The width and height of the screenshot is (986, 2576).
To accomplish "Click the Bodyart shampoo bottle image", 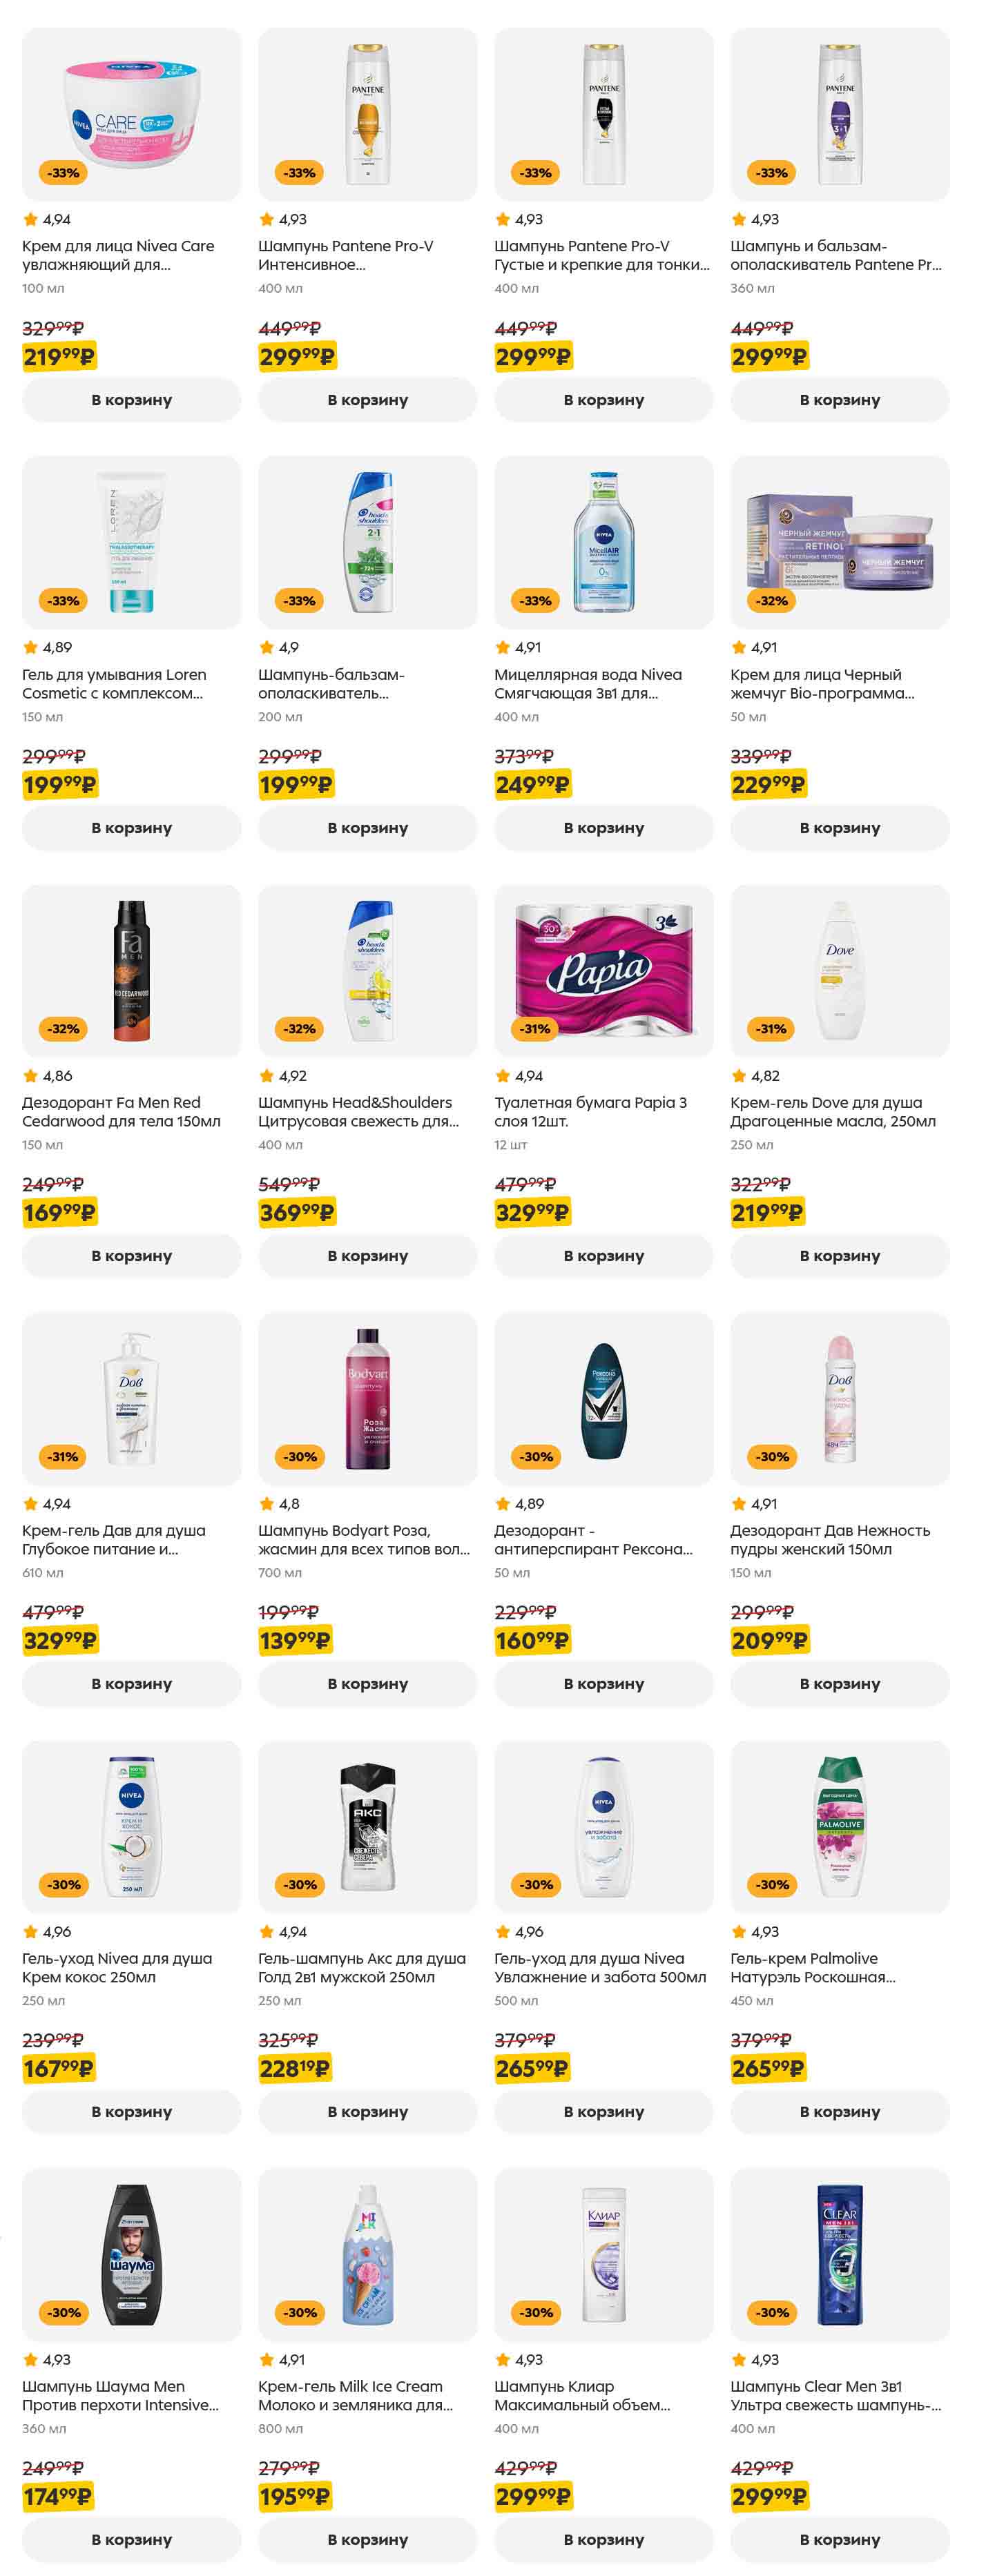I will (x=367, y=1398).
